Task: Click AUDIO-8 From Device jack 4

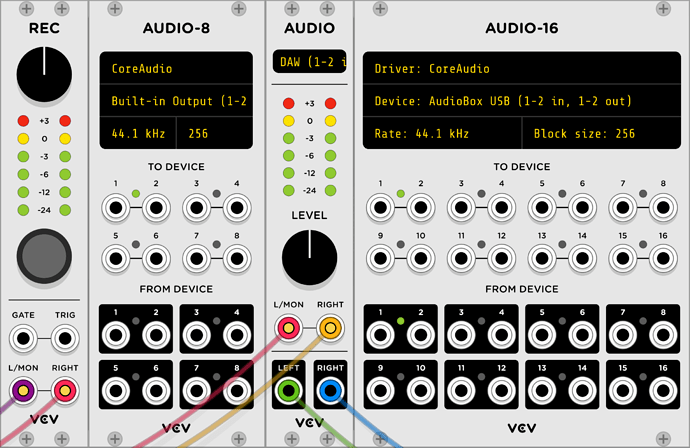Action: tap(237, 336)
